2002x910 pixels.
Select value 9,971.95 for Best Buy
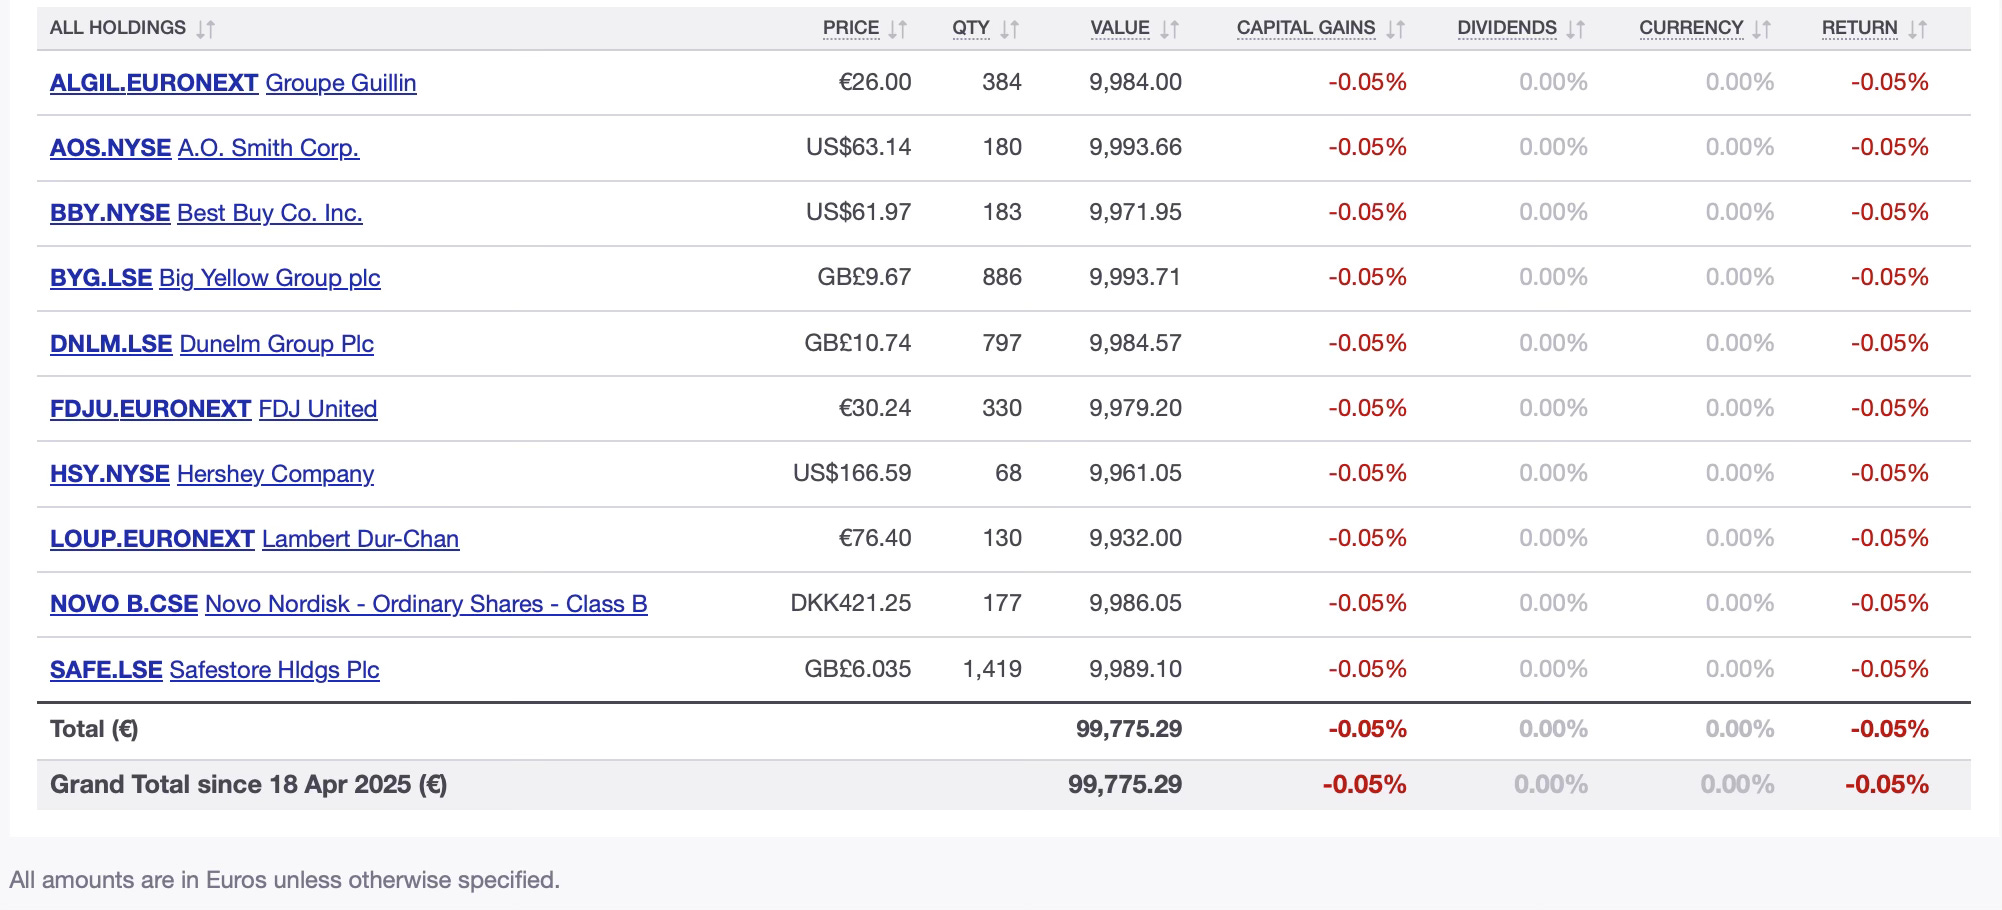(x=1136, y=212)
